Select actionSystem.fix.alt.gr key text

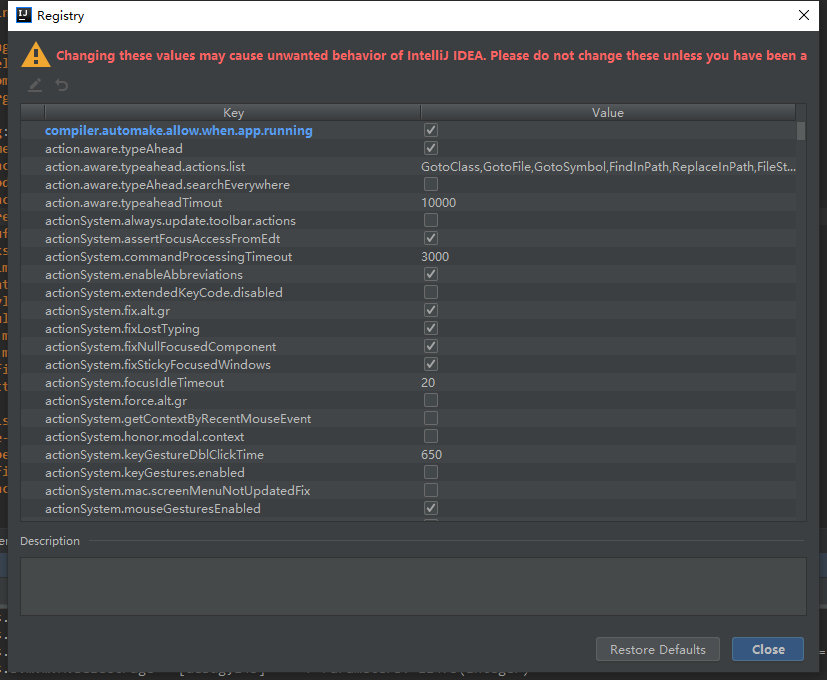coord(108,311)
